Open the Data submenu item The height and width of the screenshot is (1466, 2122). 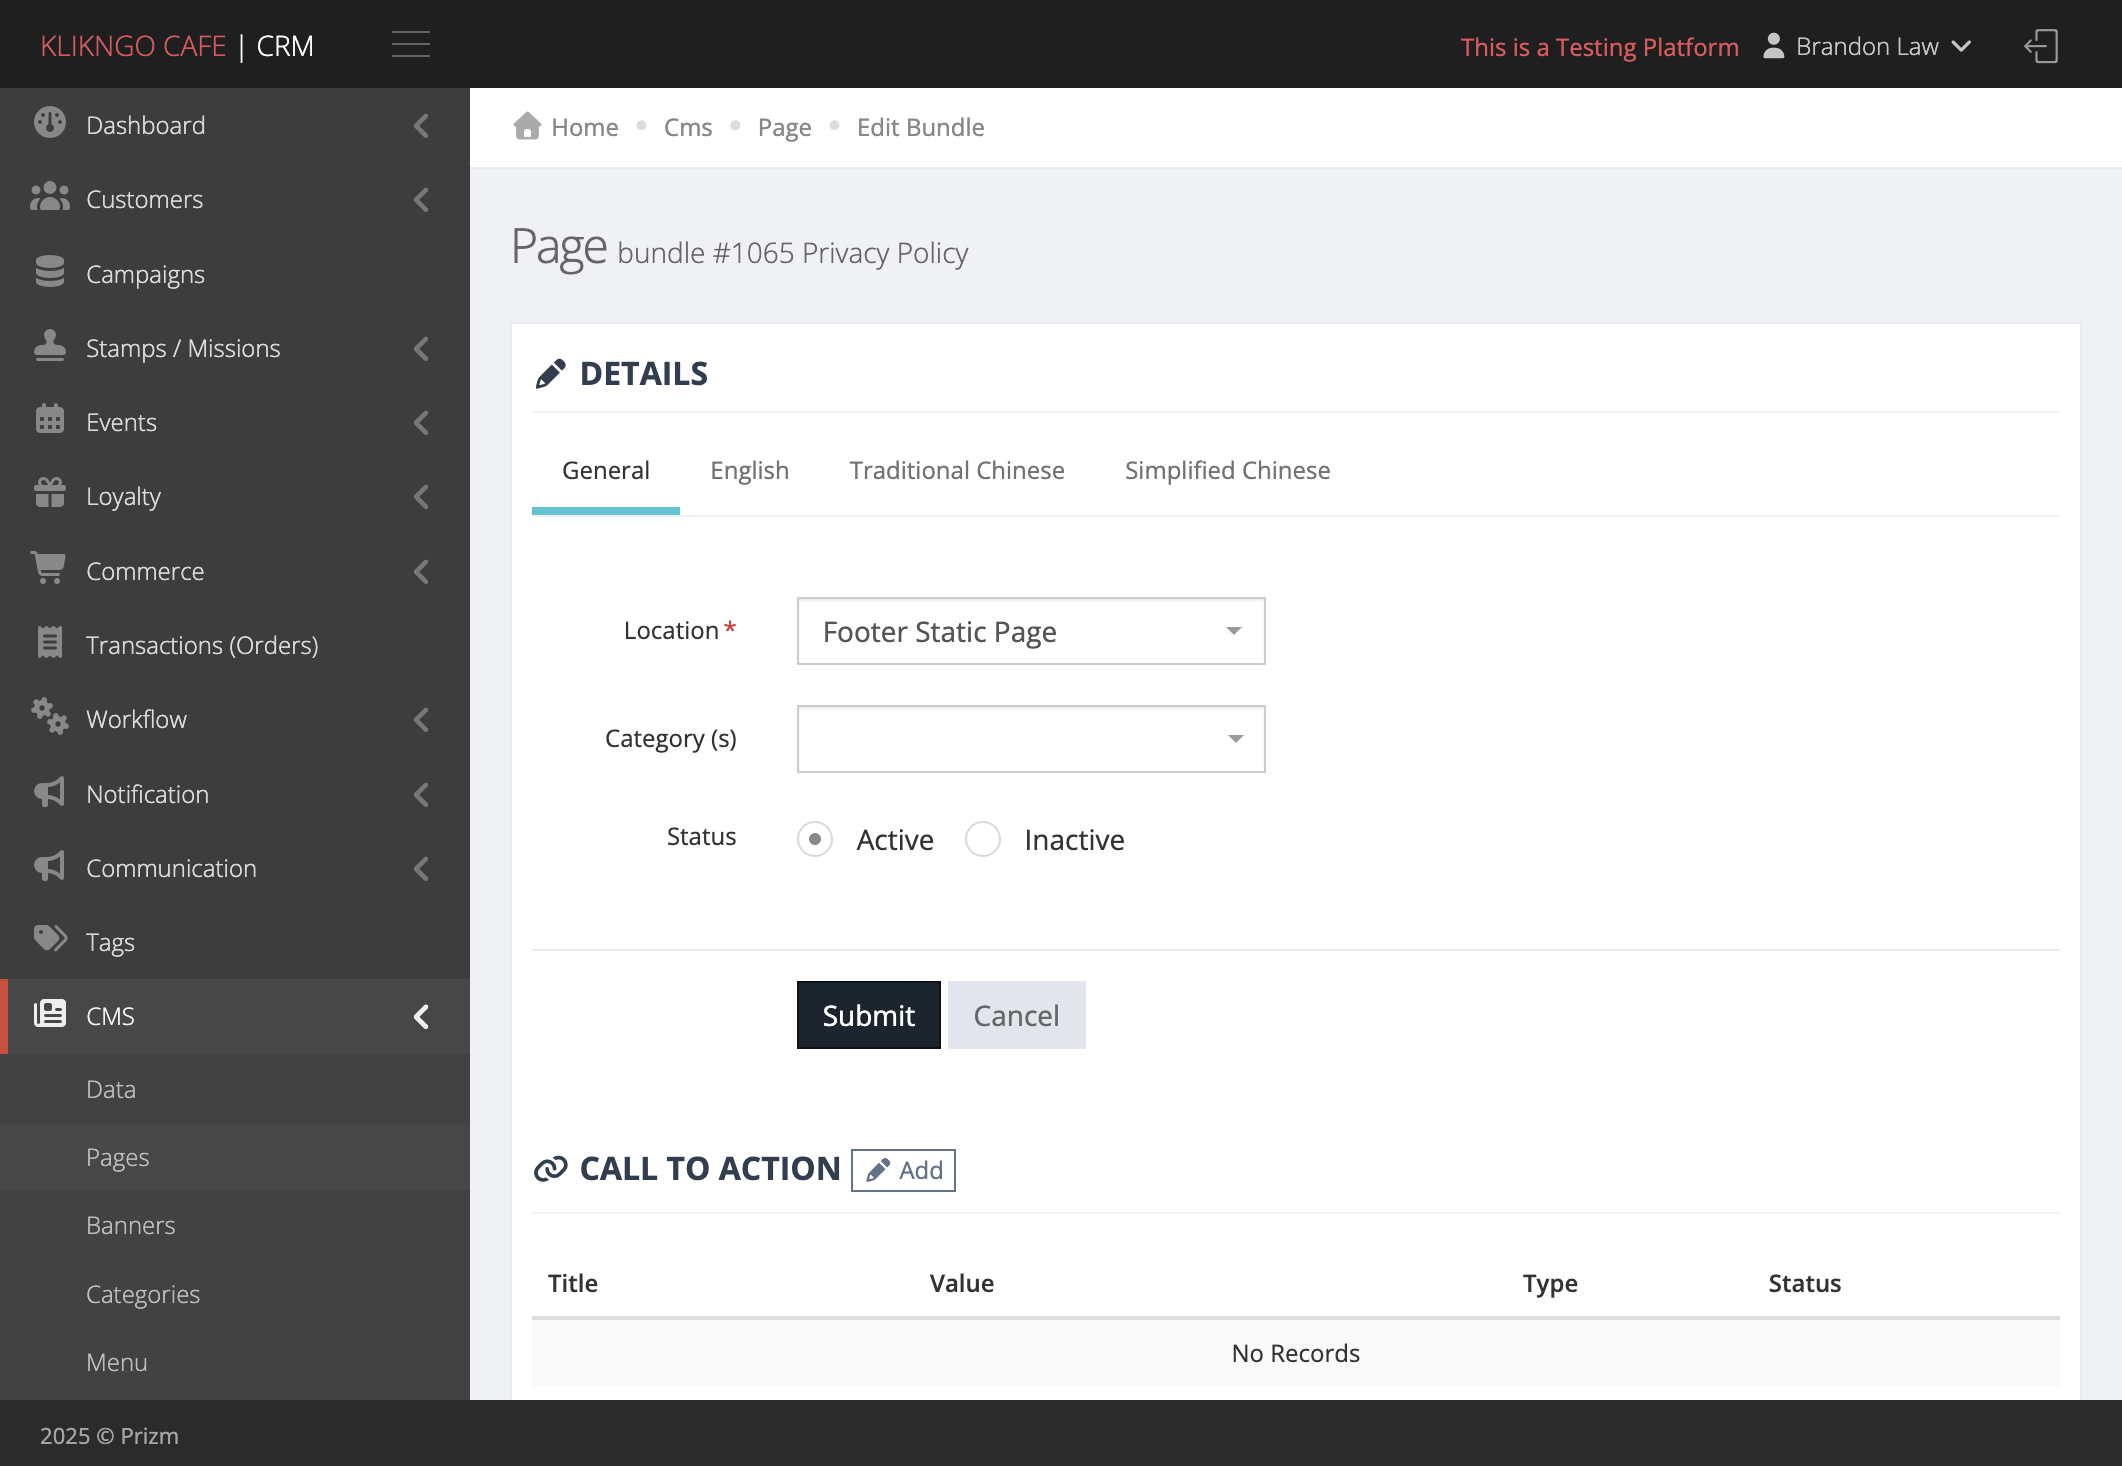[x=110, y=1089]
